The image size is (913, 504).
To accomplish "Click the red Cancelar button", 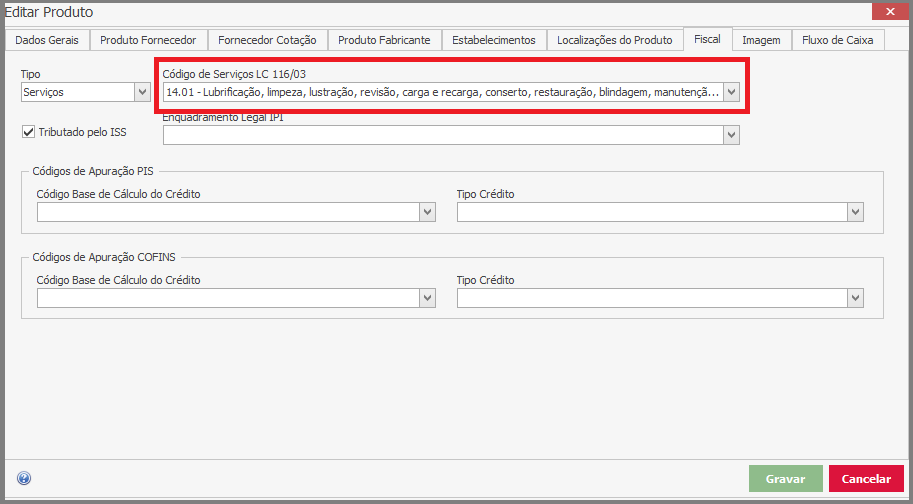I will point(866,479).
